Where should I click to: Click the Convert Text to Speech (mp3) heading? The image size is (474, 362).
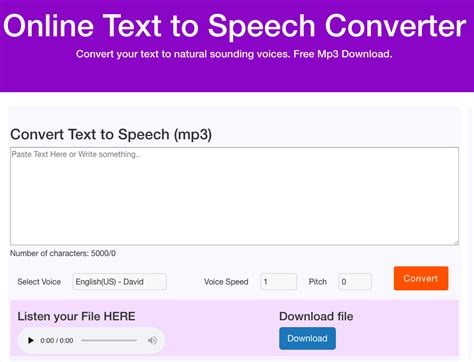tap(111, 135)
